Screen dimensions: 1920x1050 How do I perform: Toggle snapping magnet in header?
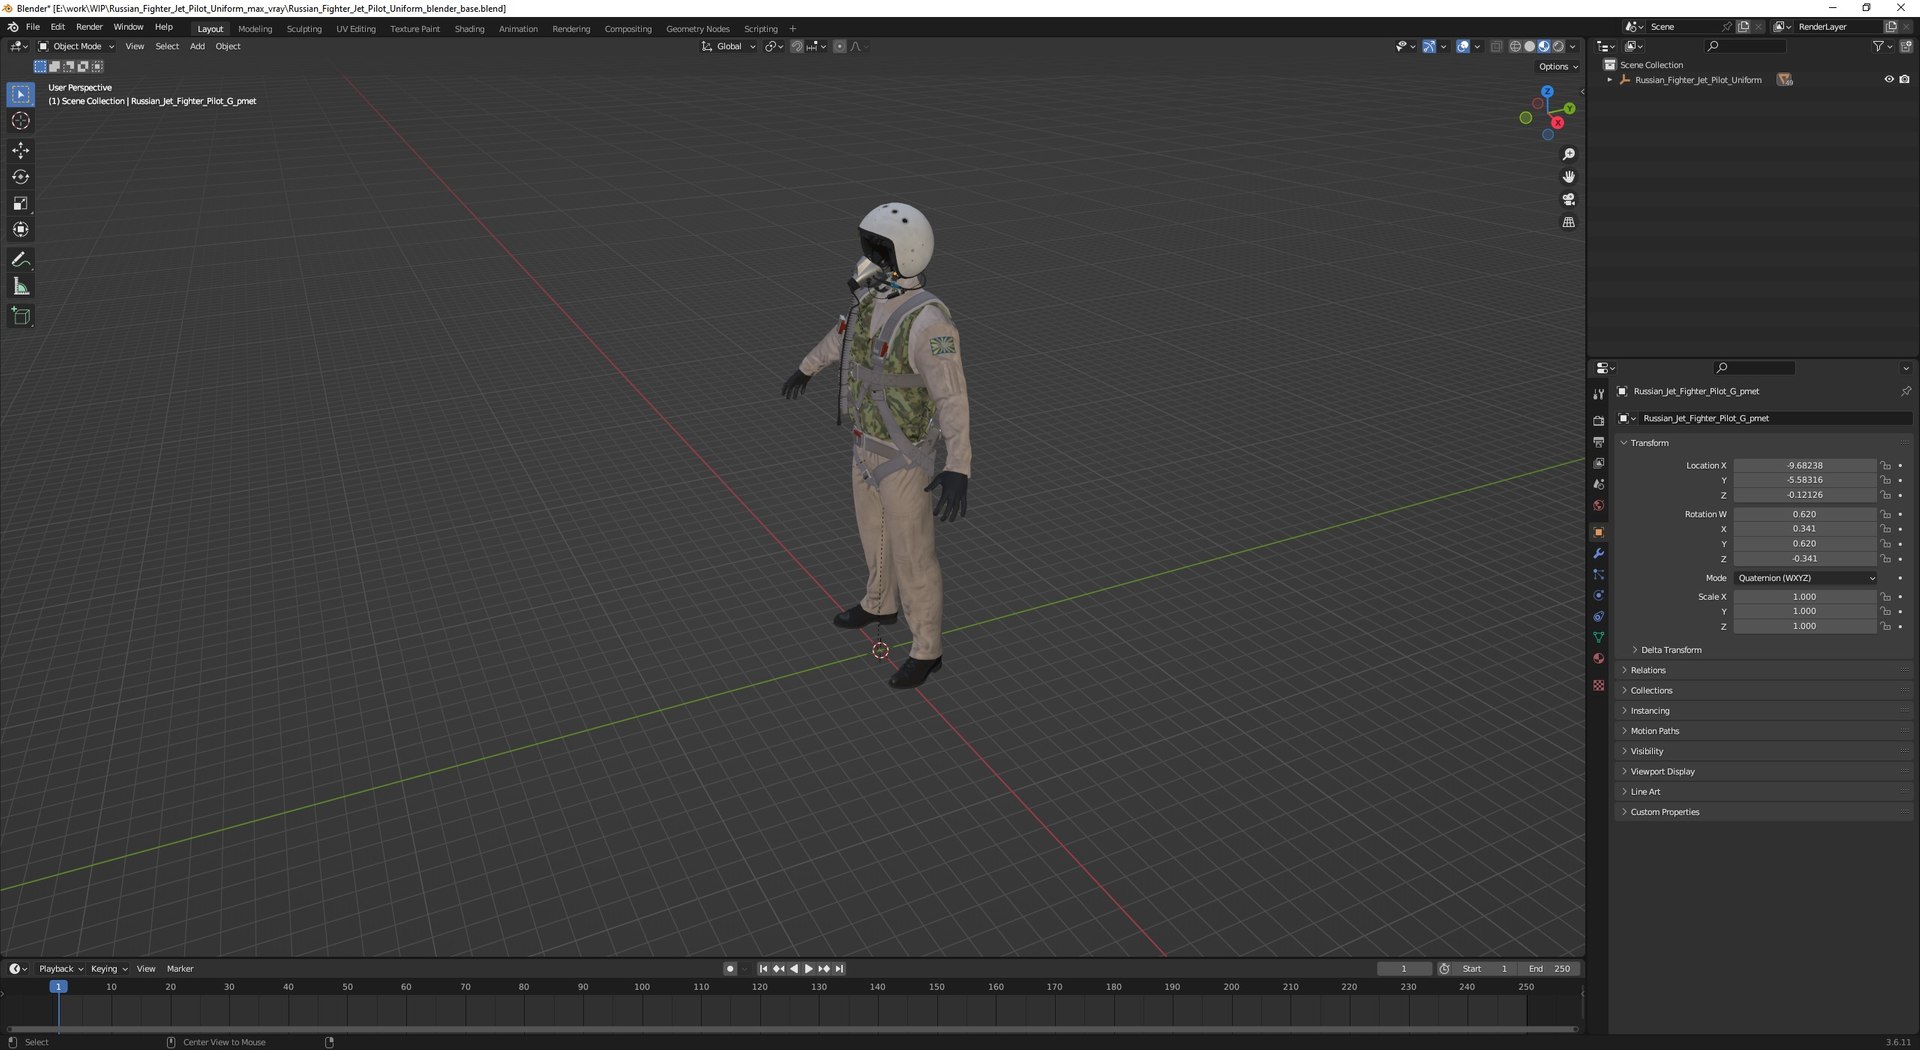tap(797, 46)
